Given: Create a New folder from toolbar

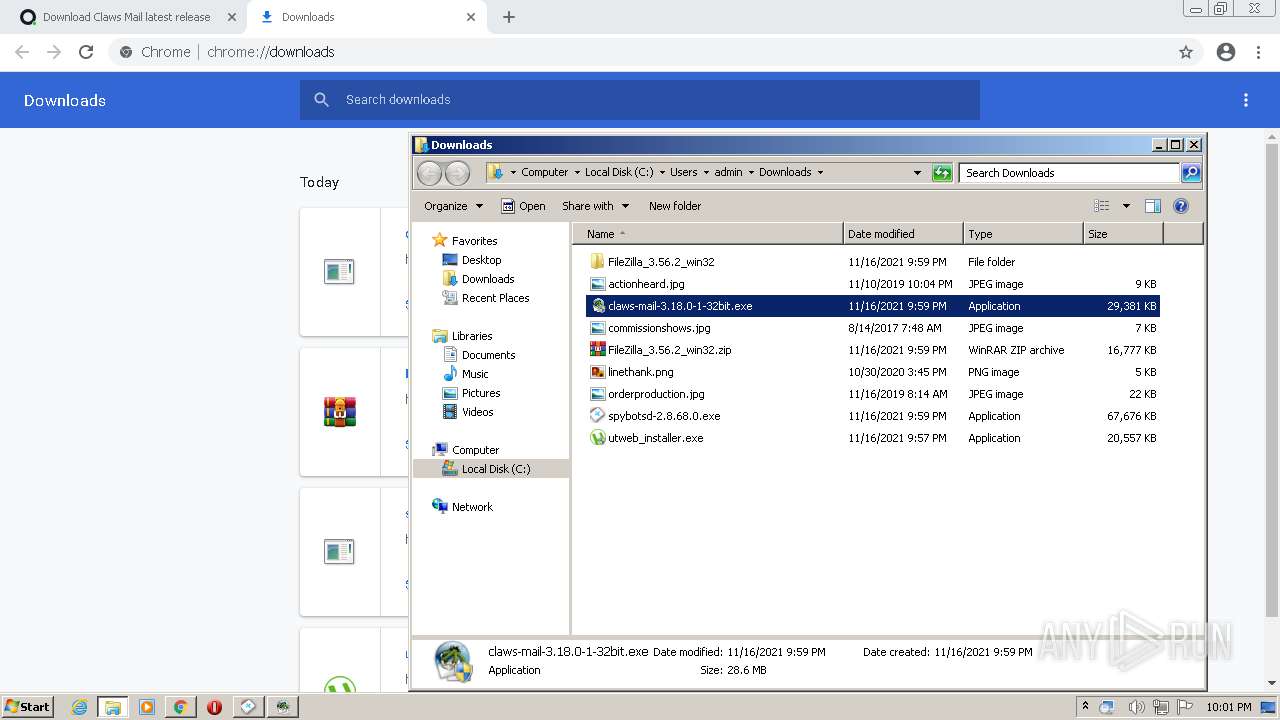Looking at the screenshot, I should (x=675, y=206).
